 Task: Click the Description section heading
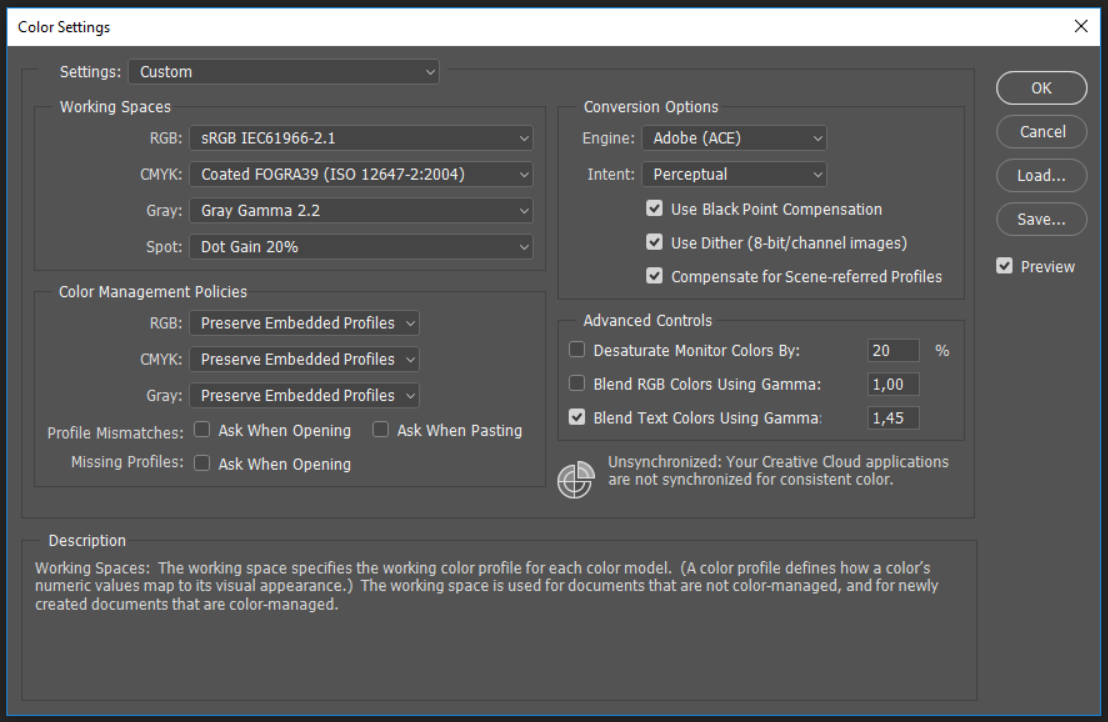87,540
